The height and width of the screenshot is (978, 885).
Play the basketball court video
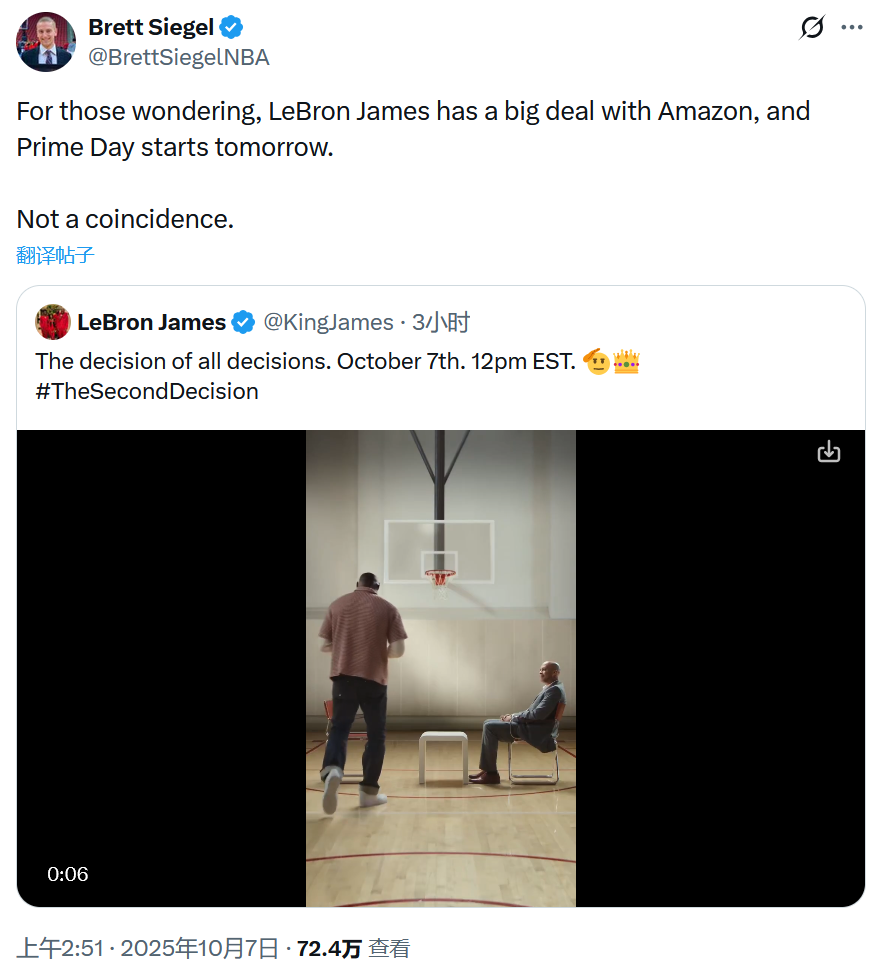coord(440,668)
